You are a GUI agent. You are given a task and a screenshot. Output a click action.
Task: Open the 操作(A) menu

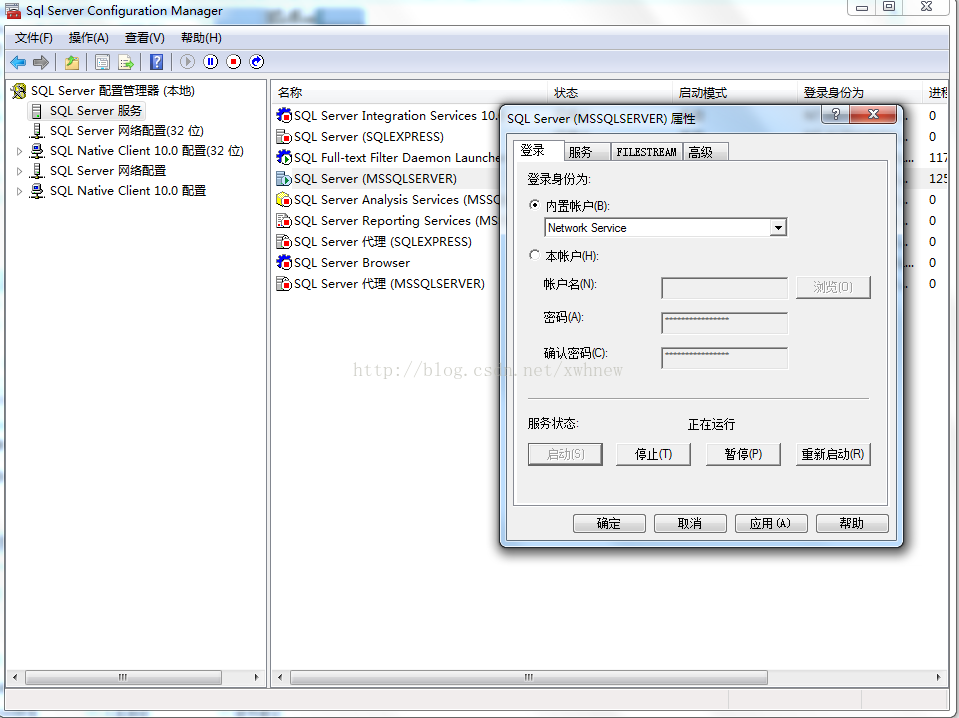point(89,38)
